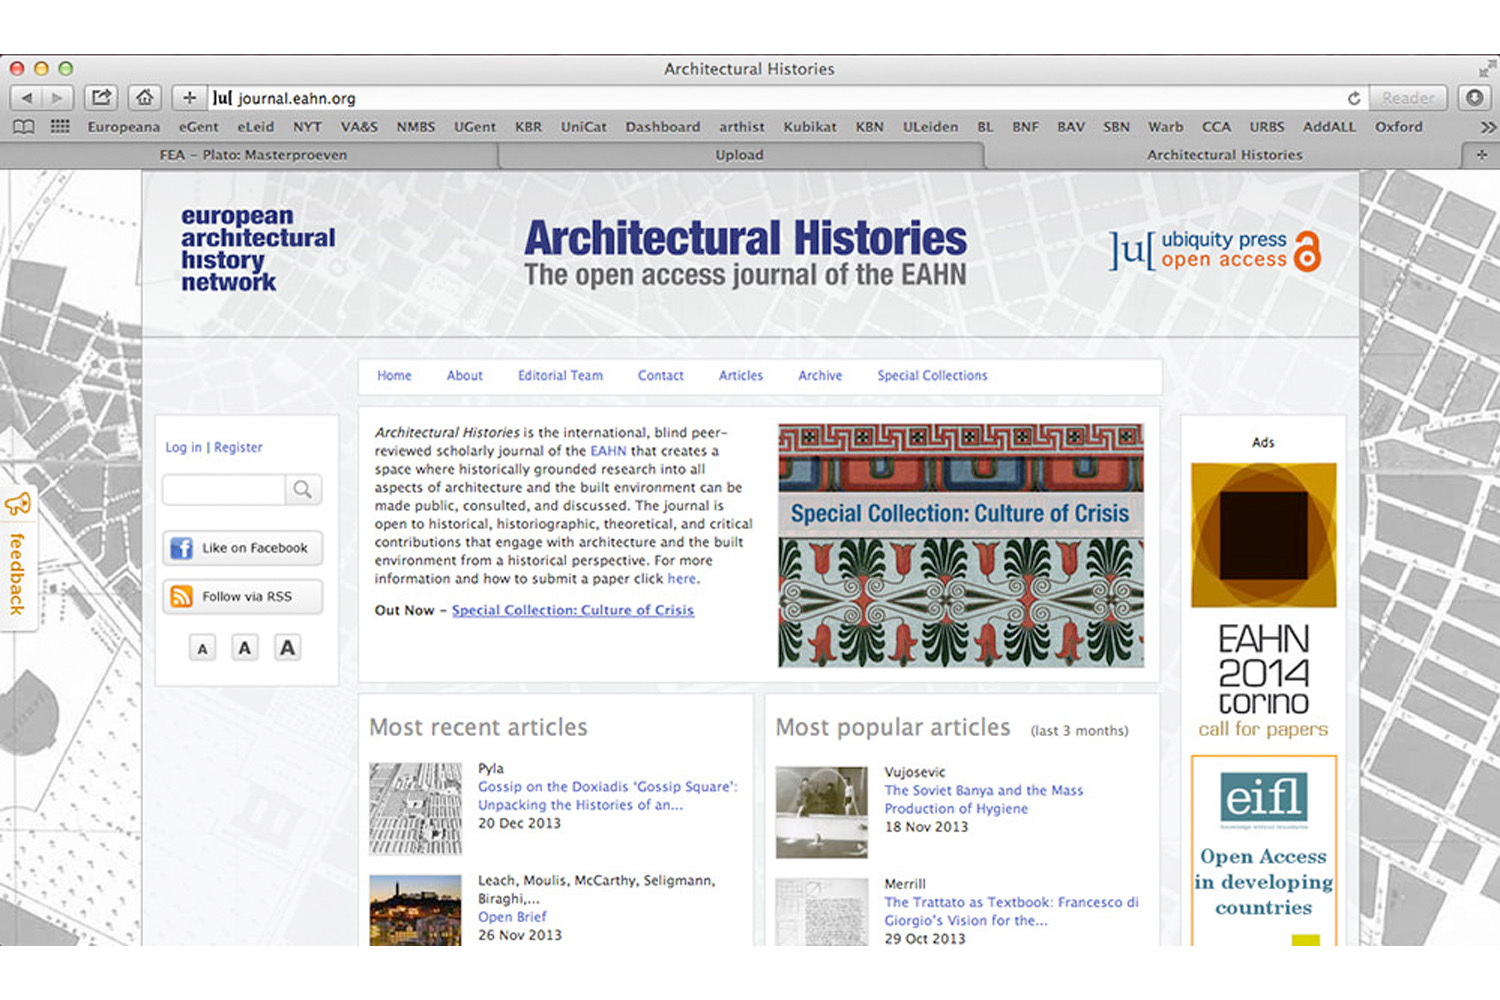Screen dimensions: 1500x1000
Task: Expand the orange feedback side tab
Action: pos(17,560)
